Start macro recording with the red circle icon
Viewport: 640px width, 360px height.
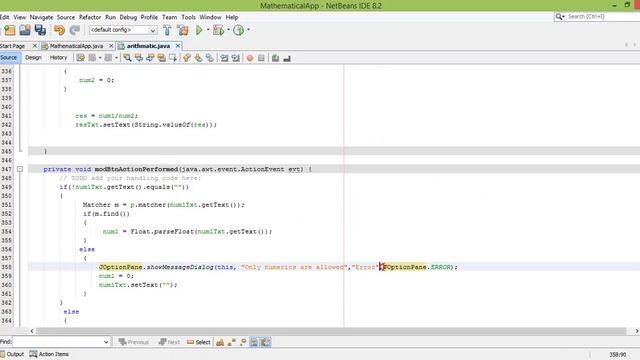pyautogui.click(x=250, y=58)
